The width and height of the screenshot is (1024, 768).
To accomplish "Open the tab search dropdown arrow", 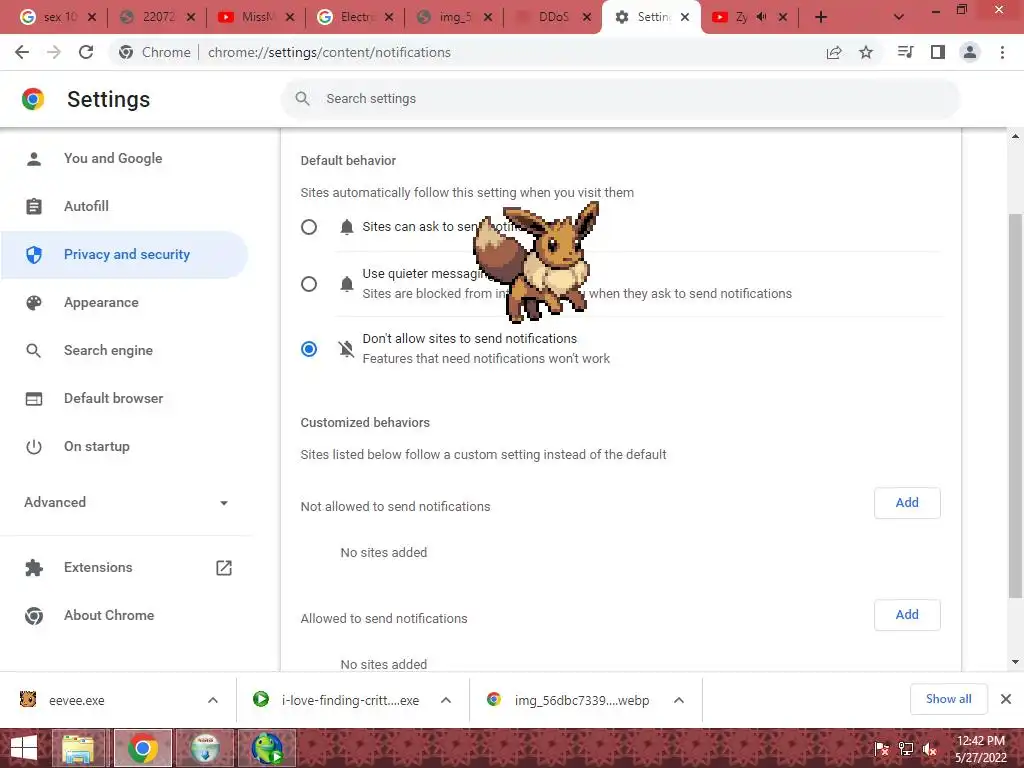I will coord(899,17).
